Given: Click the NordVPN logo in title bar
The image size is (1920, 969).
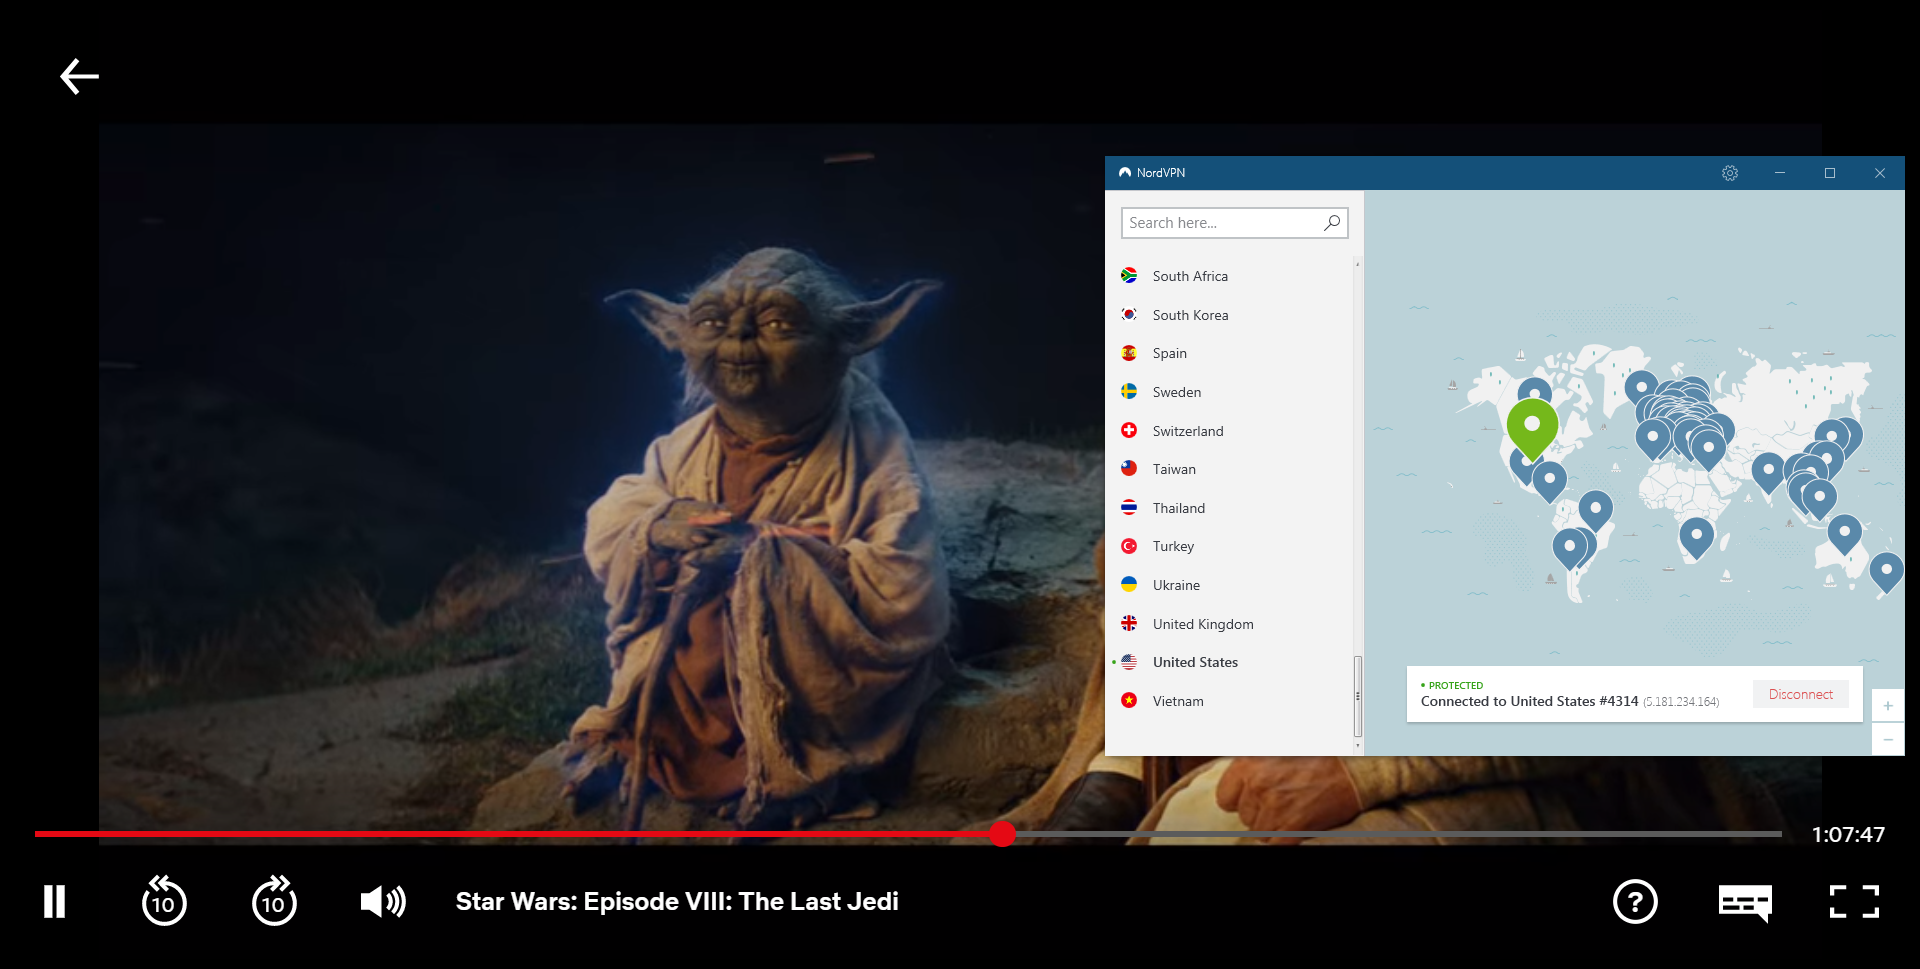Looking at the screenshot, I should click(x=1125, y=173).
